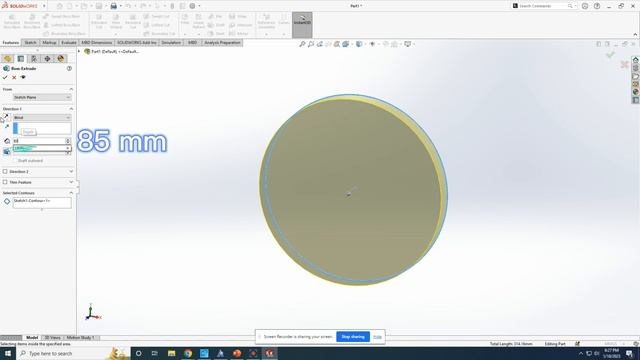
Task: Open ConfigurationManager tab icon
Action: click(34, 59)
